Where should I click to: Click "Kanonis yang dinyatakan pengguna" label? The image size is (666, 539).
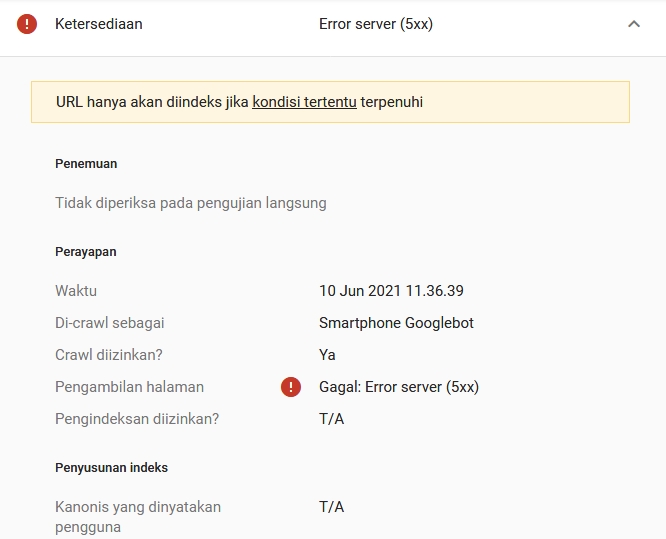tap(138, 516)
